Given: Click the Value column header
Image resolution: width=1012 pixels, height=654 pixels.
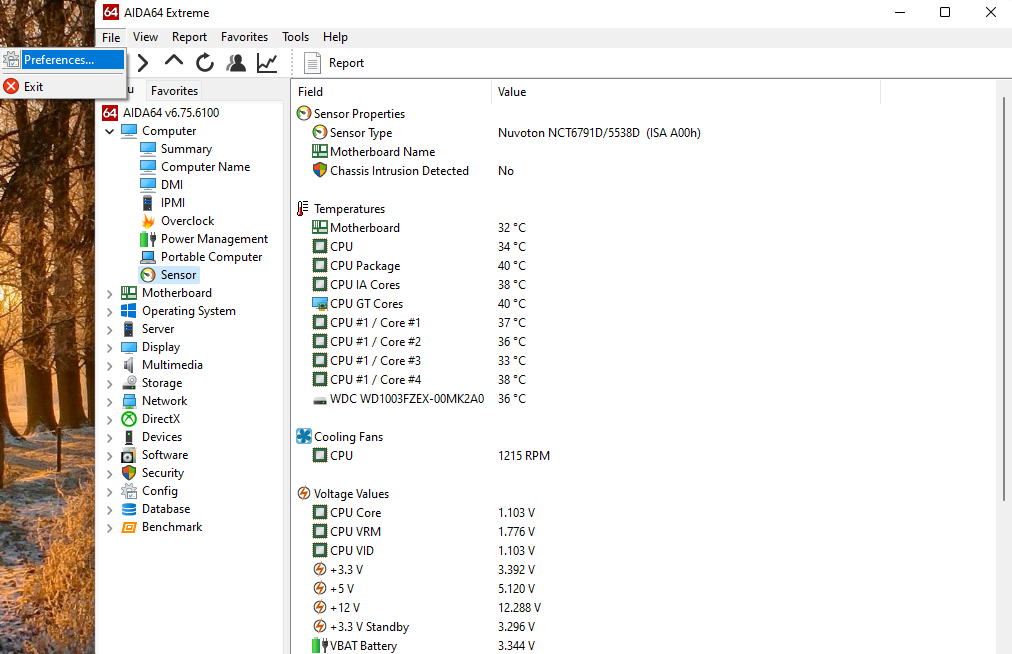Looking at the screenshot, I should click(686, 92).
